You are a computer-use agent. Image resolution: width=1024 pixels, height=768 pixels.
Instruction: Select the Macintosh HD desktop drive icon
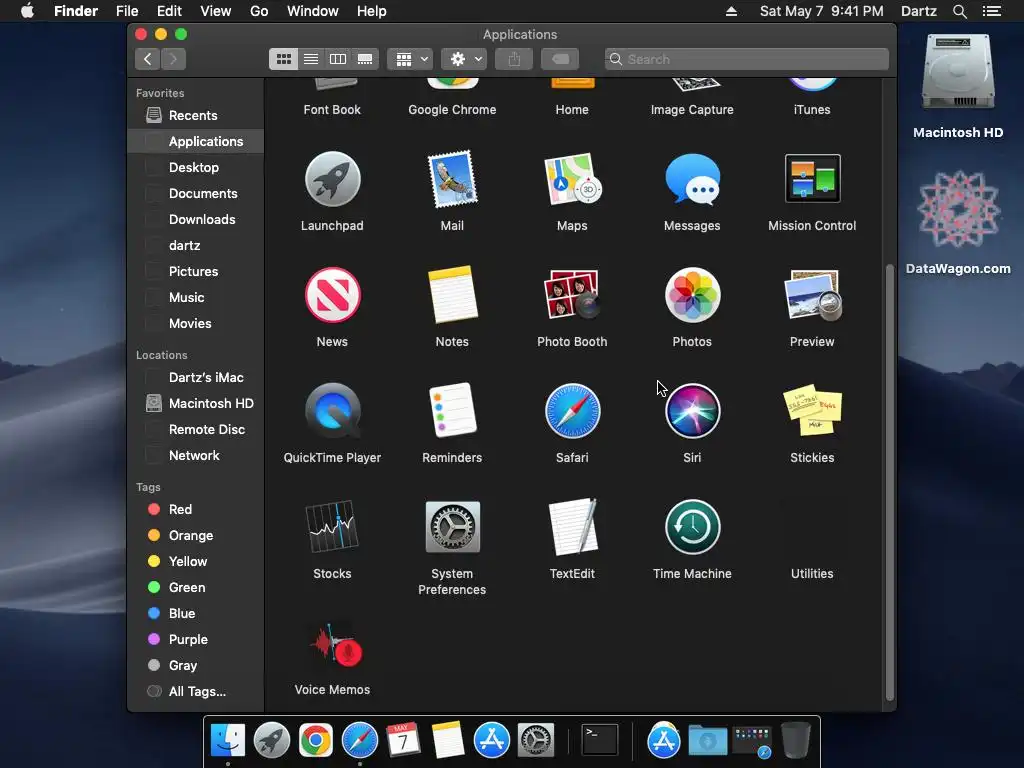[958, 73]
